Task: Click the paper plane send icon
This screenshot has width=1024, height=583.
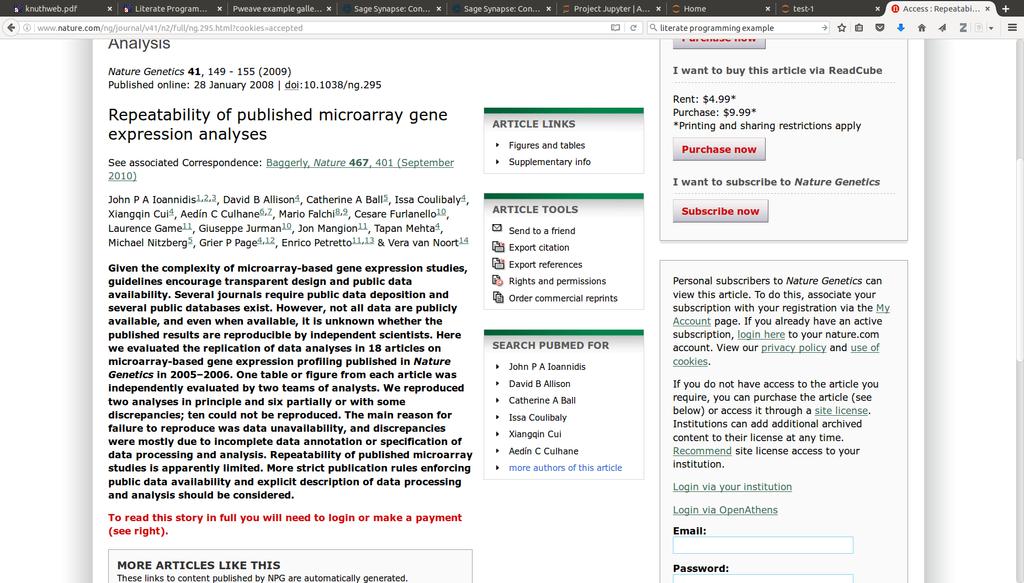Action: pyautogui.click(x=942, y=28)
